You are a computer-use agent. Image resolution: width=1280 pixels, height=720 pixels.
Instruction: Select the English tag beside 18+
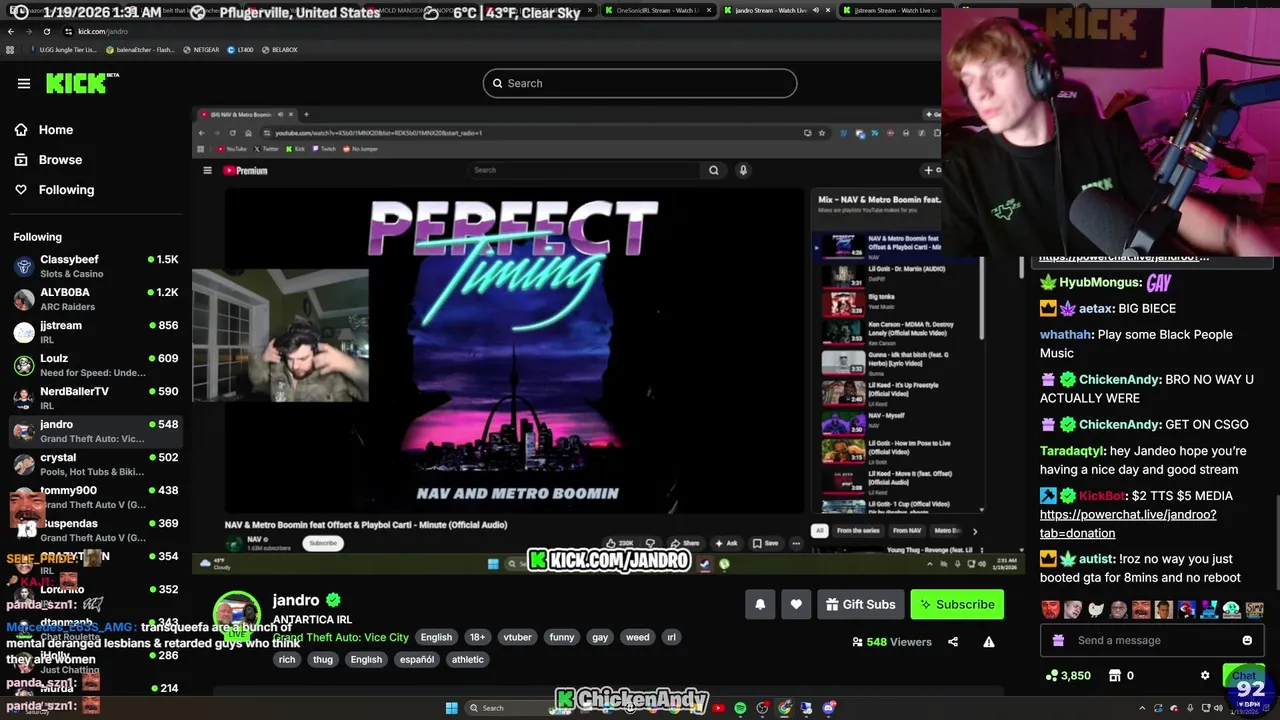click(436, 637)
